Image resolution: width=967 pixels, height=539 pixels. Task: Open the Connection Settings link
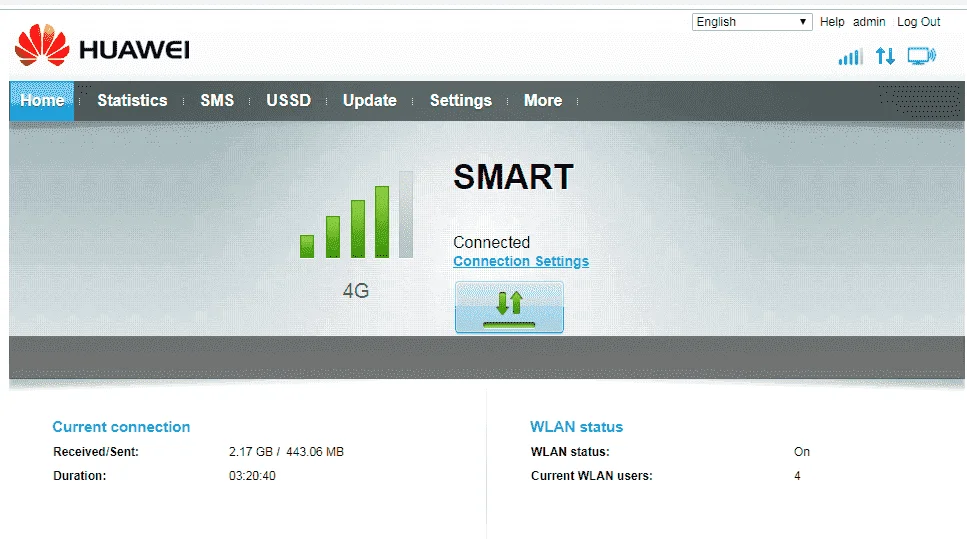tap(521, 261)
